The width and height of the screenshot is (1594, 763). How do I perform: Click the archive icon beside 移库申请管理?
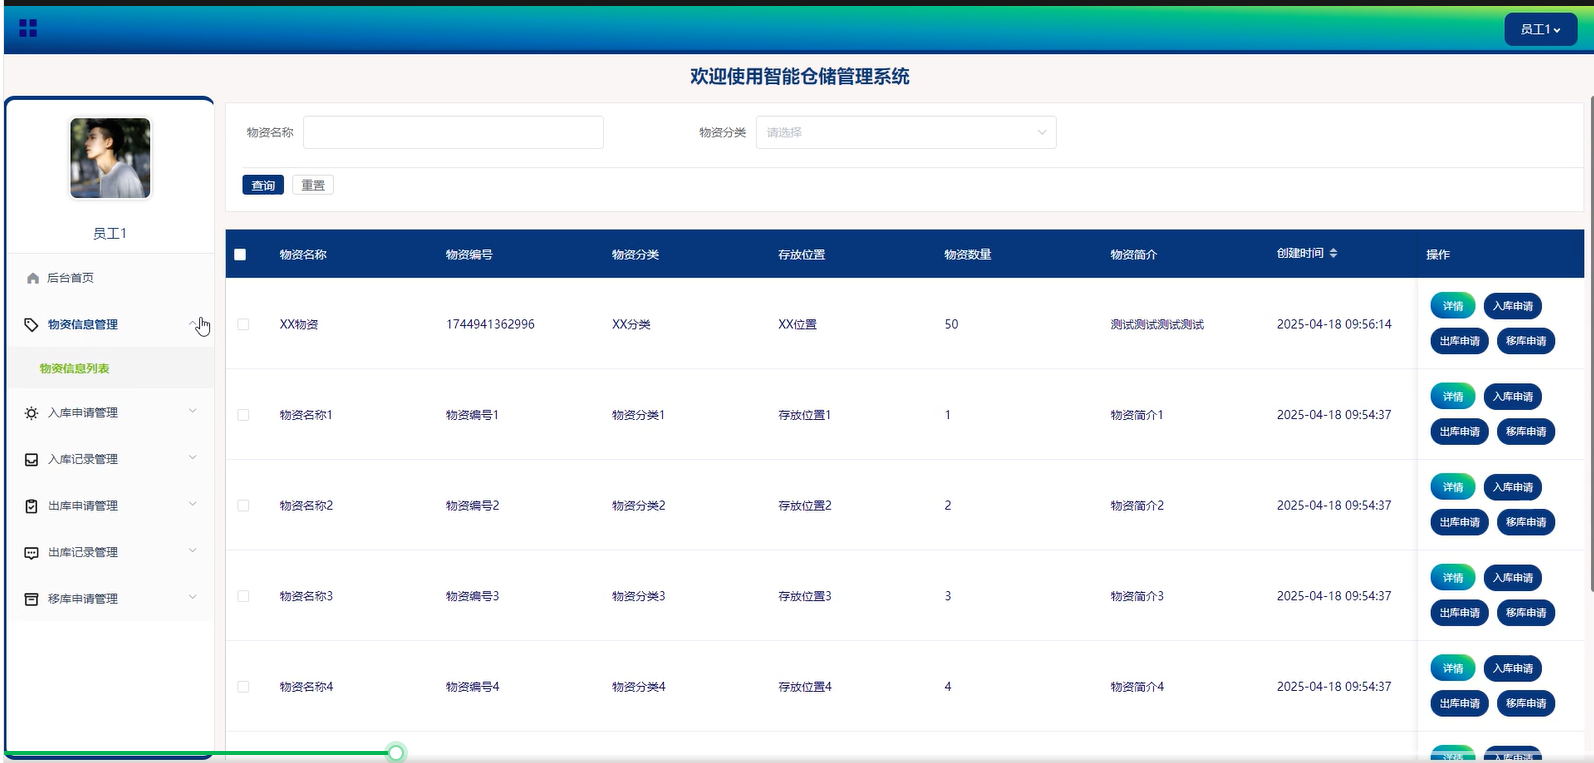[31, 599]
